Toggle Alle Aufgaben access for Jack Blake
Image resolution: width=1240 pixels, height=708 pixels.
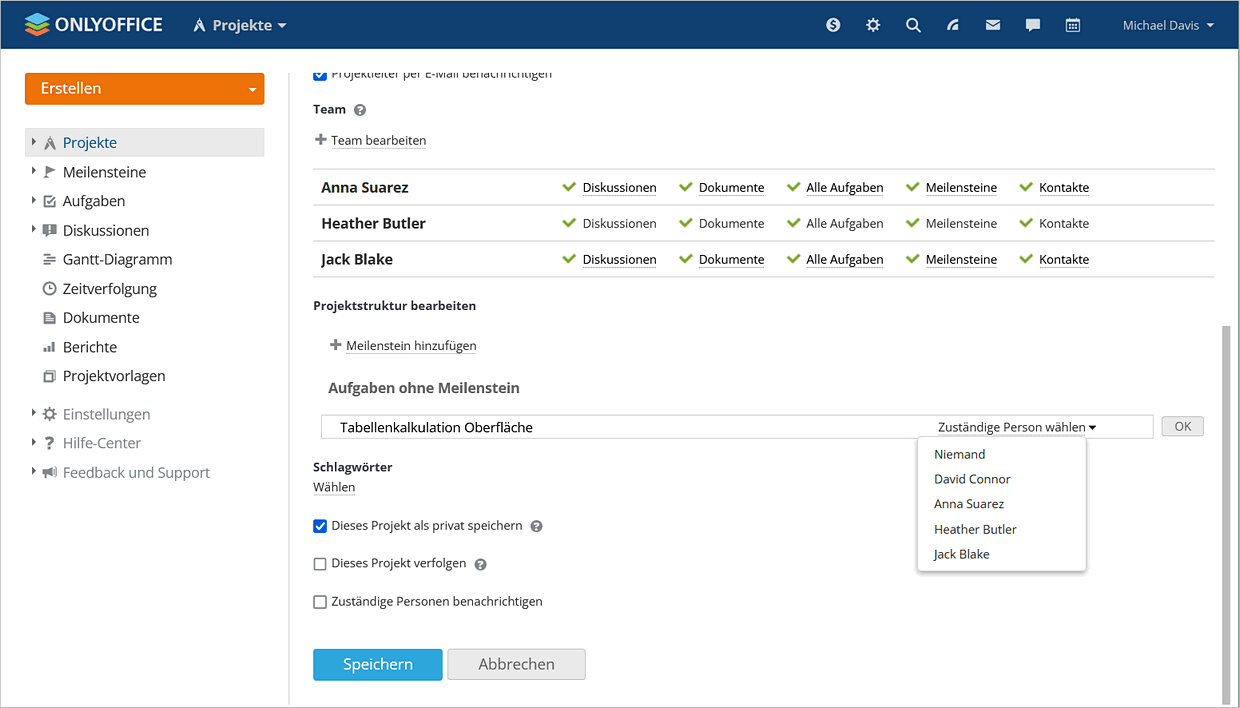pos(835,260)
